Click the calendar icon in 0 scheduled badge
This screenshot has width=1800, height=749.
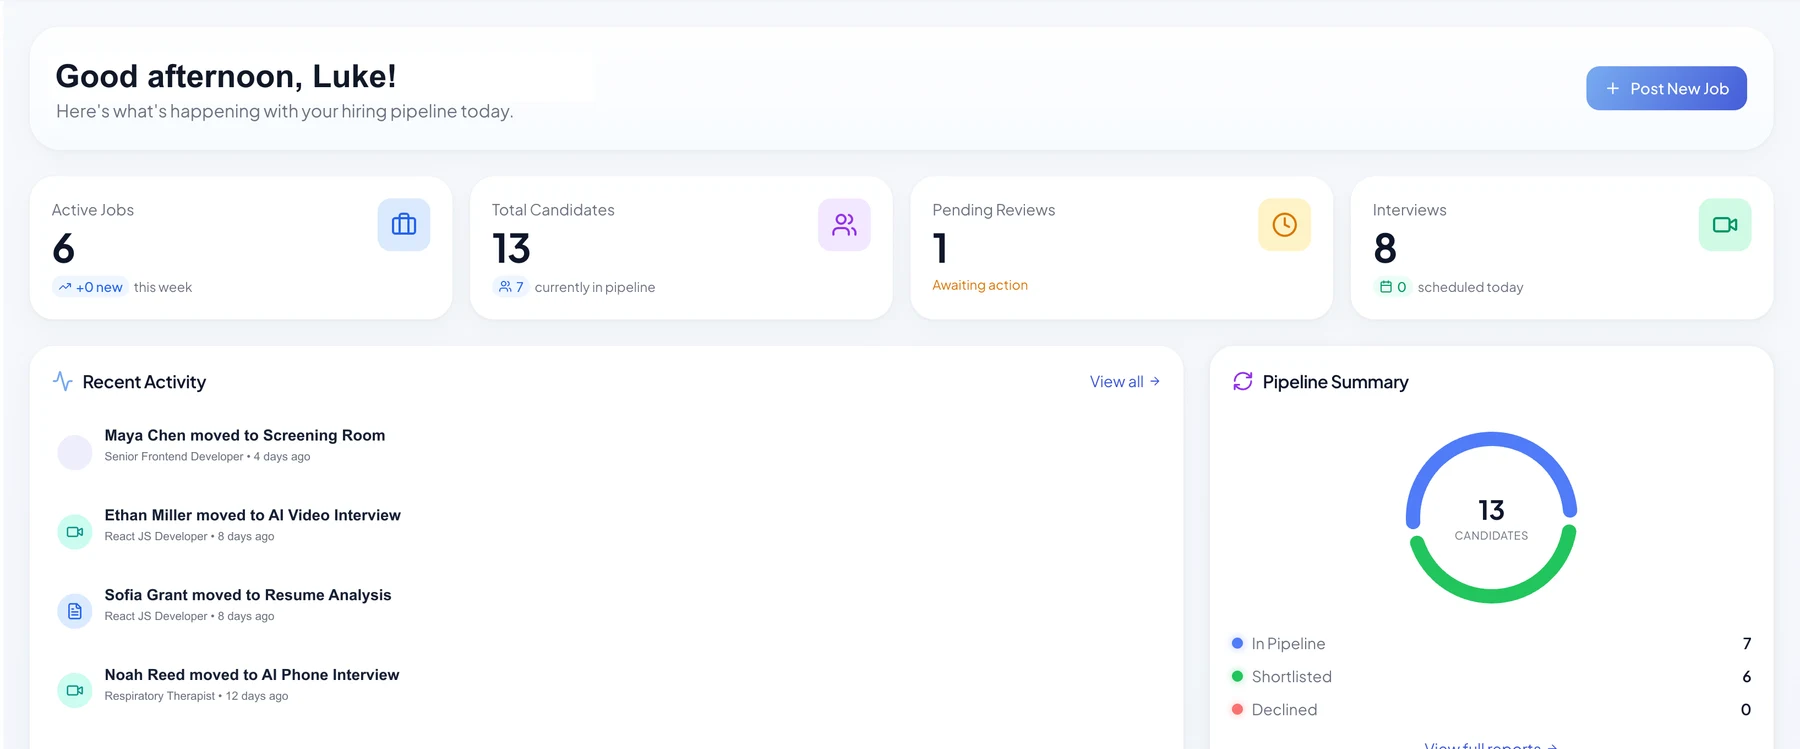click(x=1386, y=287)
